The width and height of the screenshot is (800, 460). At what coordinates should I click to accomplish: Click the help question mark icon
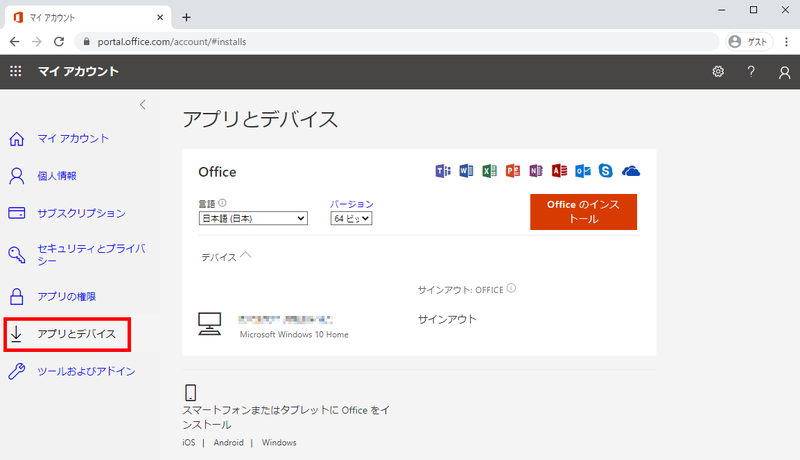[751, 71]
